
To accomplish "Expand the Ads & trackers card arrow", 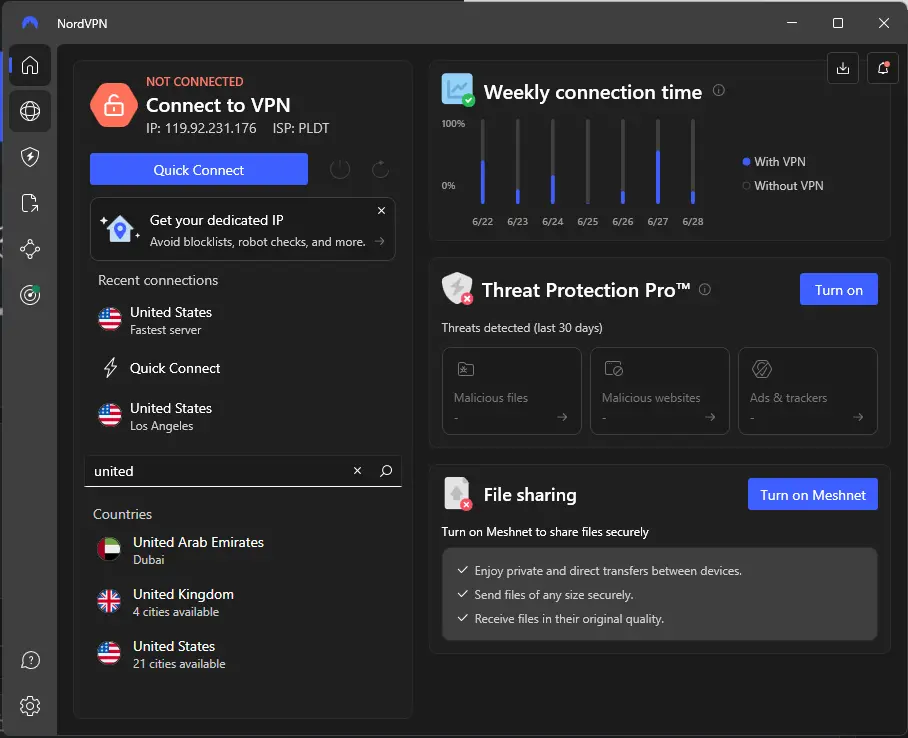I will coord(858,417).
